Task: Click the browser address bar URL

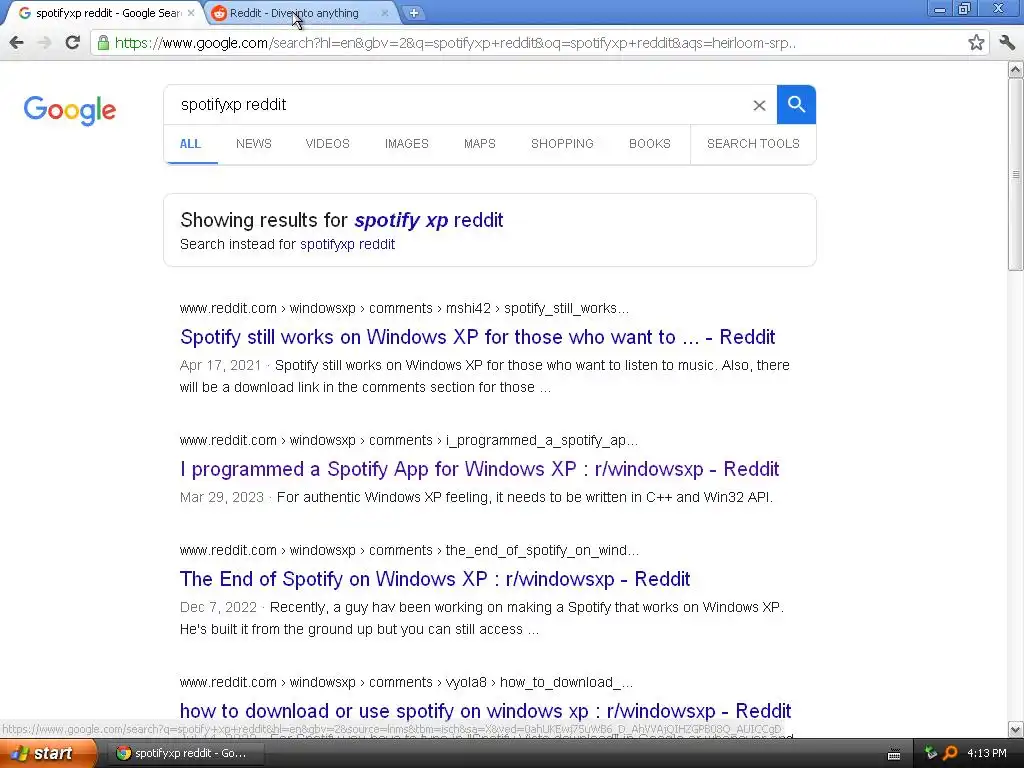Action: [455, 43]
